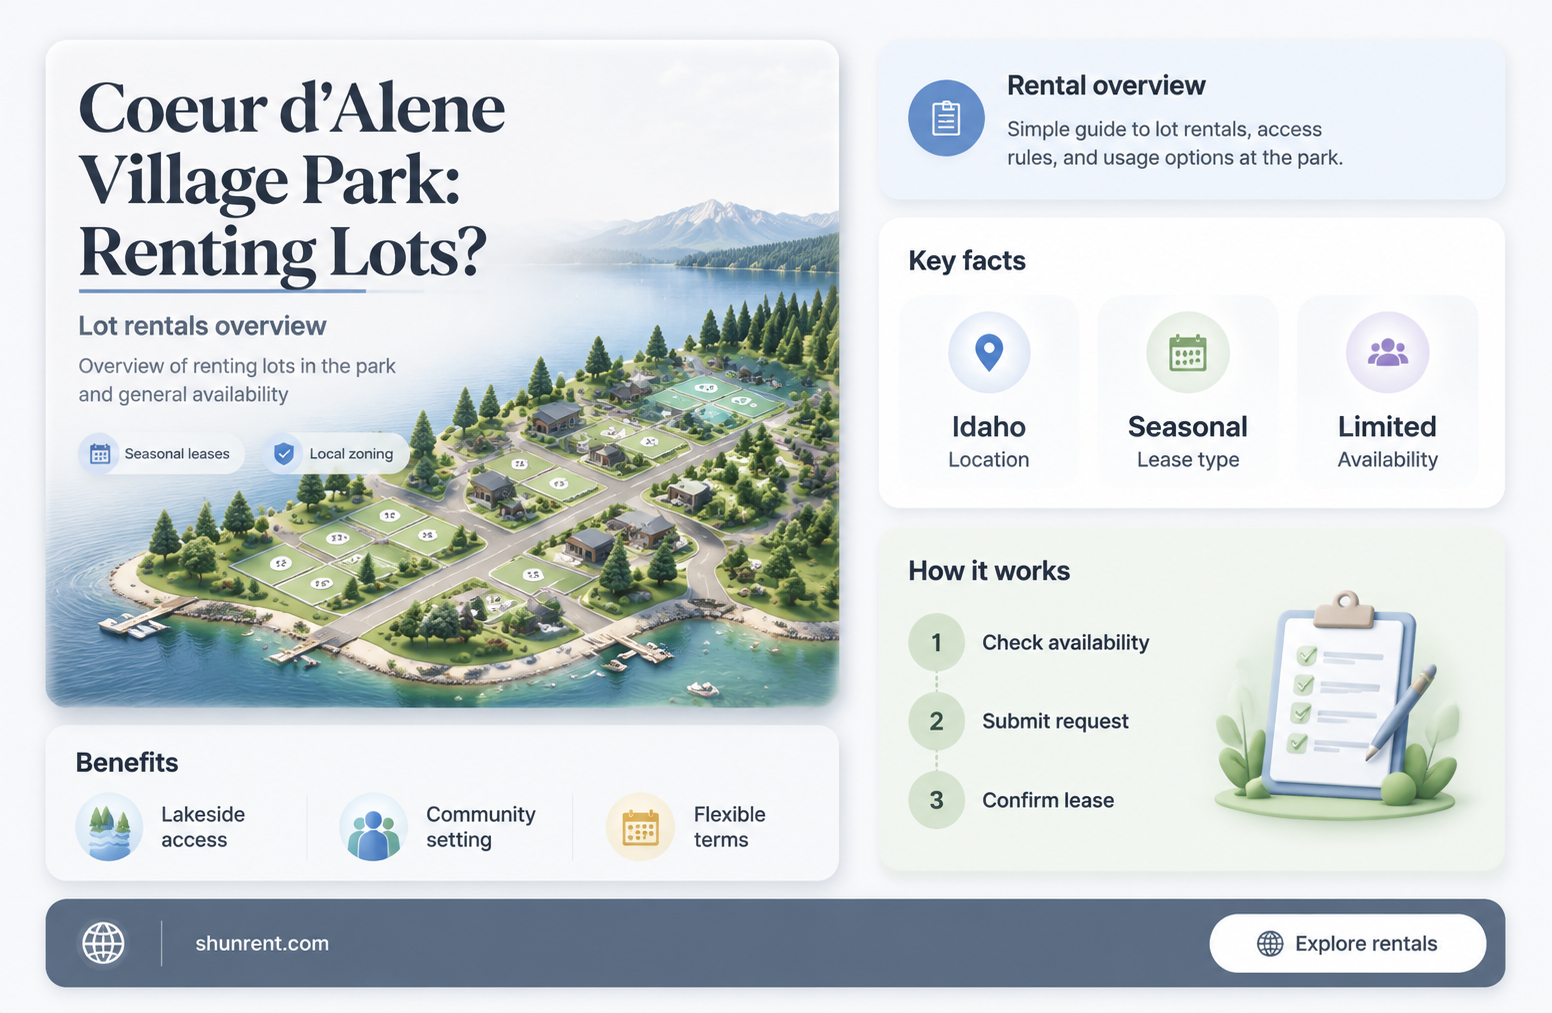This screenshot has height=1013, width=1552.
Task: Click the step 1 number circle
Action: click(936, 642)
